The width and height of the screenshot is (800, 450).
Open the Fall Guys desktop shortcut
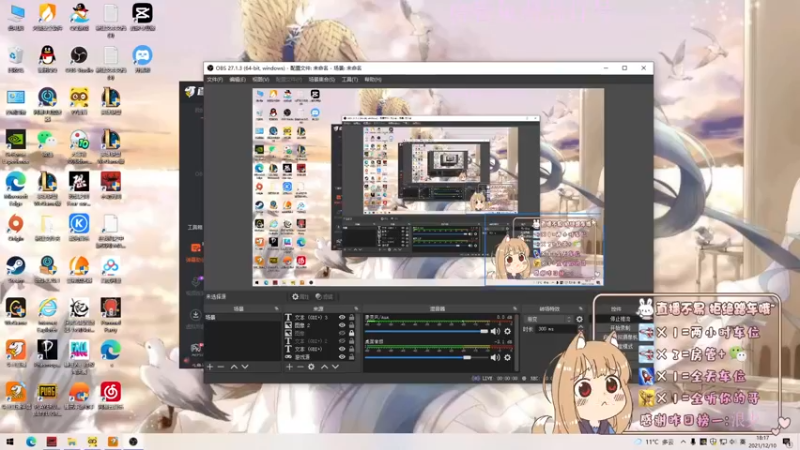[79, 356]
